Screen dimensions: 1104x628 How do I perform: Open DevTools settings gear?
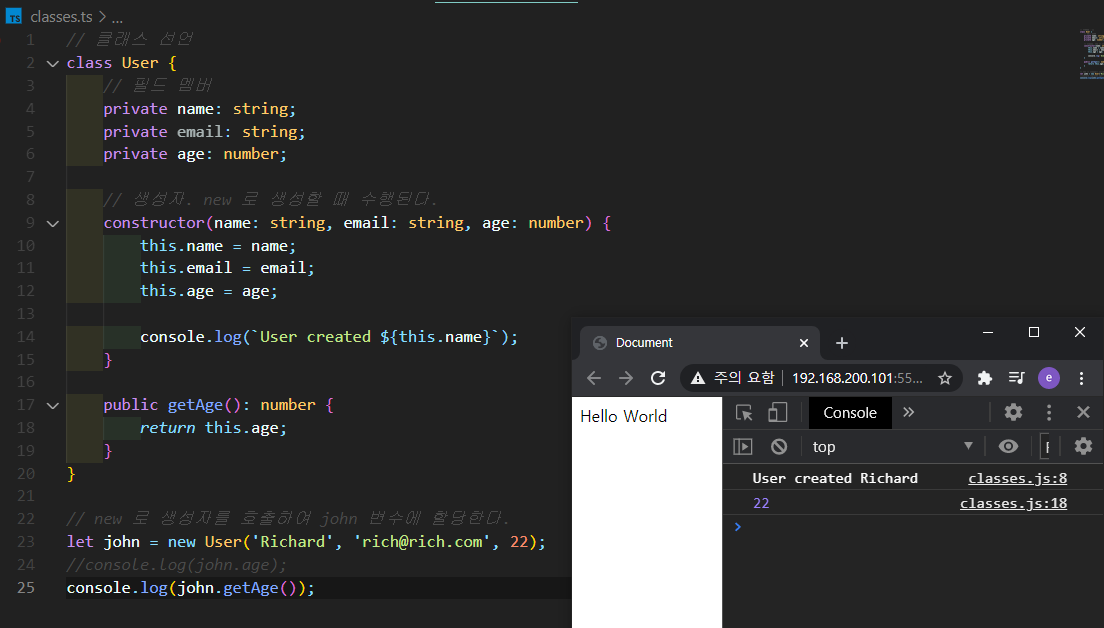tap(1013, 413)
